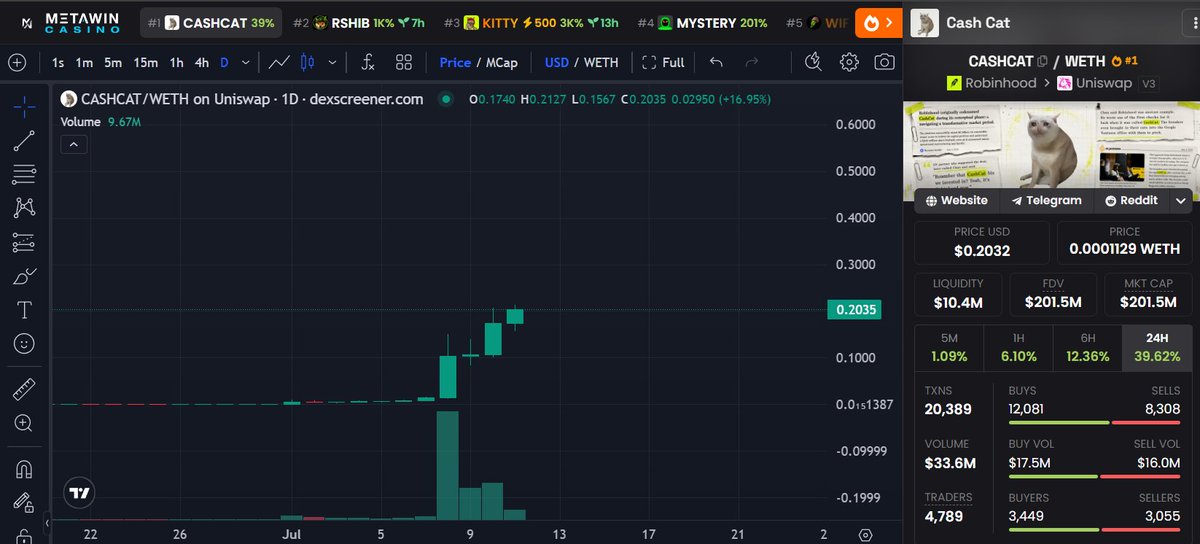
Task: Open the Cash Cat Telegram link
Action: (1047, 200)
